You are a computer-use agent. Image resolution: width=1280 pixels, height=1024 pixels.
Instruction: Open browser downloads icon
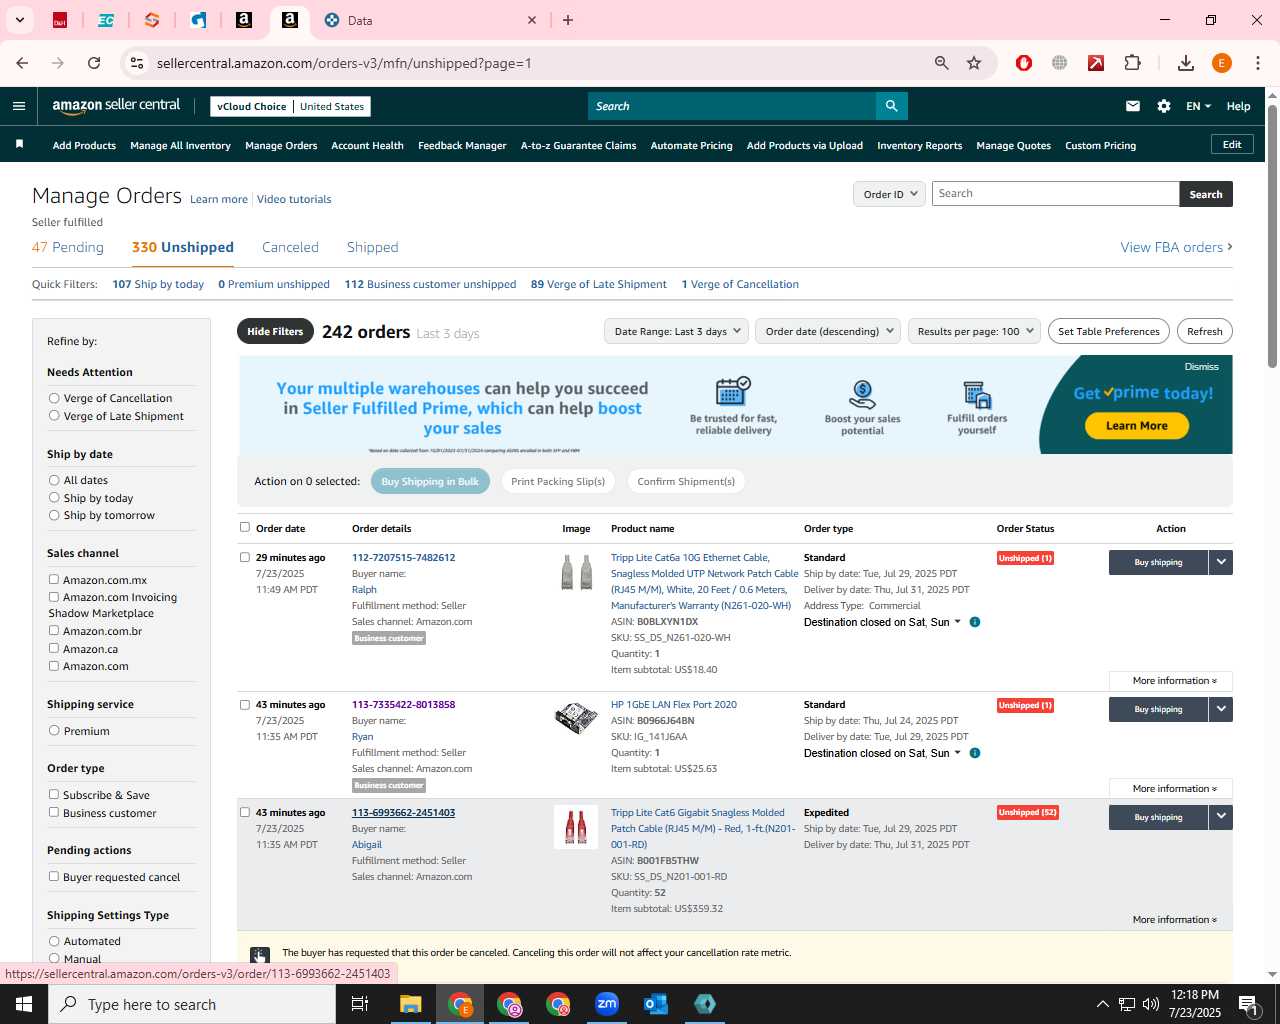point(1186,63)
